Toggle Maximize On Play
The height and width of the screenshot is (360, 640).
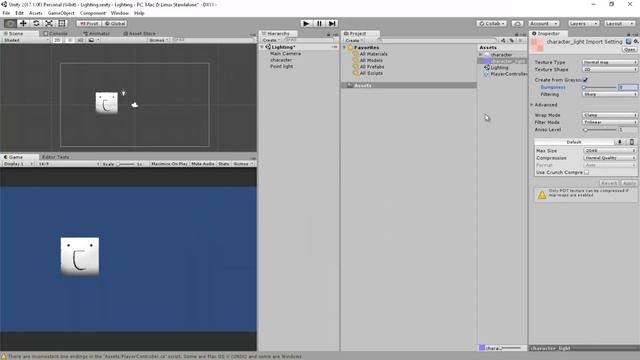coord(169,164)
